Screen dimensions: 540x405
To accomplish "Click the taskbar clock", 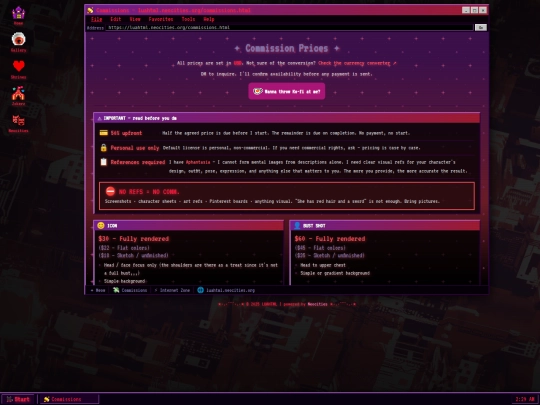I will (525, 399).
